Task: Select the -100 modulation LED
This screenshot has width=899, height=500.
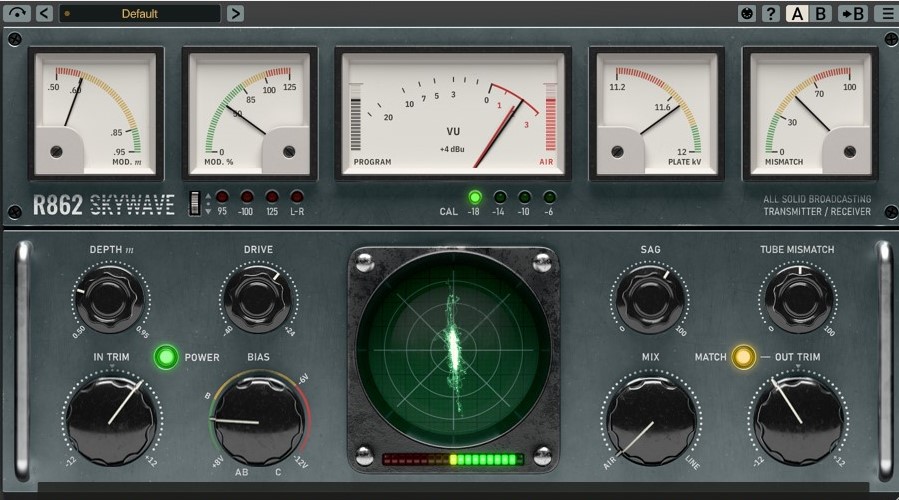Action: [247, 197]
